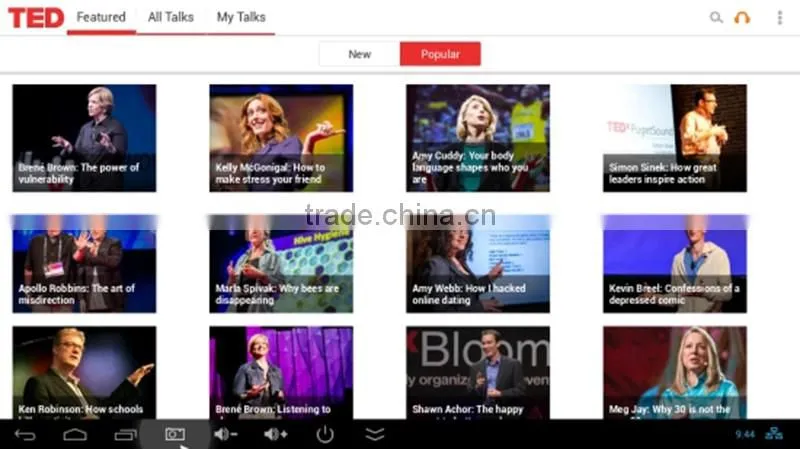
Task: Open the search magnifier icon
Action: point(716,17)
